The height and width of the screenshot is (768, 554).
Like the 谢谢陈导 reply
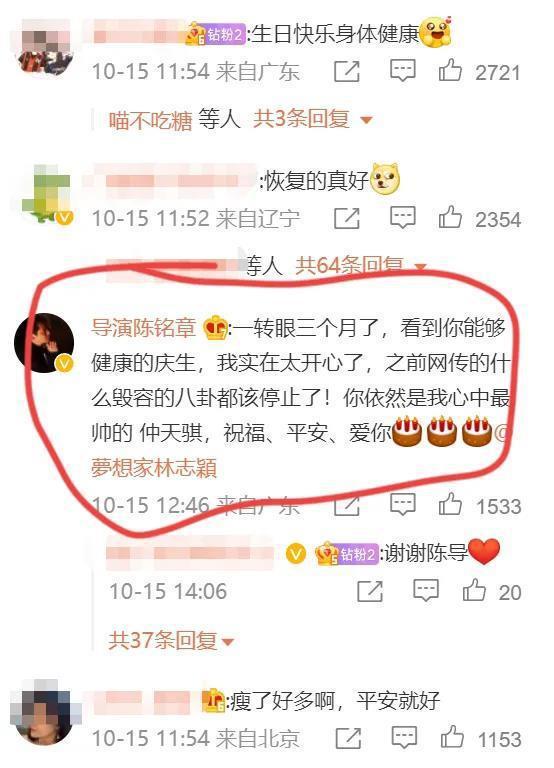(x=474, y=590)
